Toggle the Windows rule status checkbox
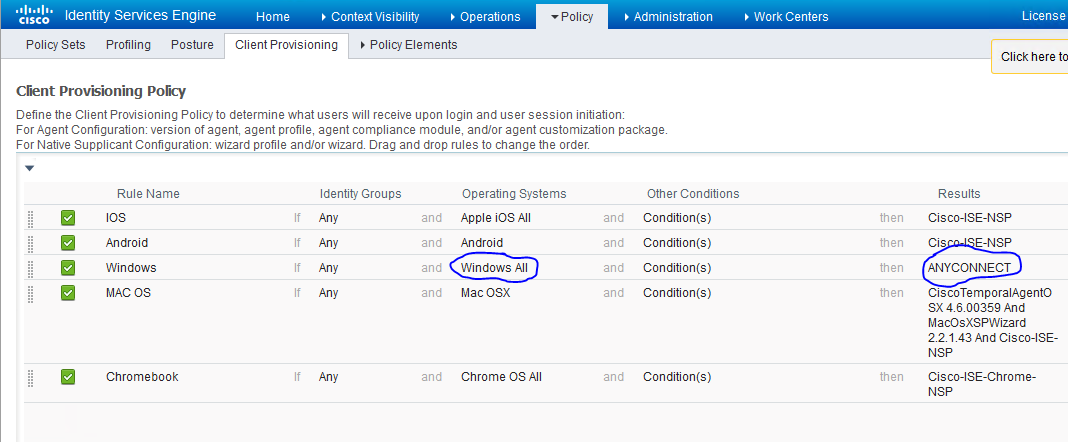1068x442 pixels. 67,268
